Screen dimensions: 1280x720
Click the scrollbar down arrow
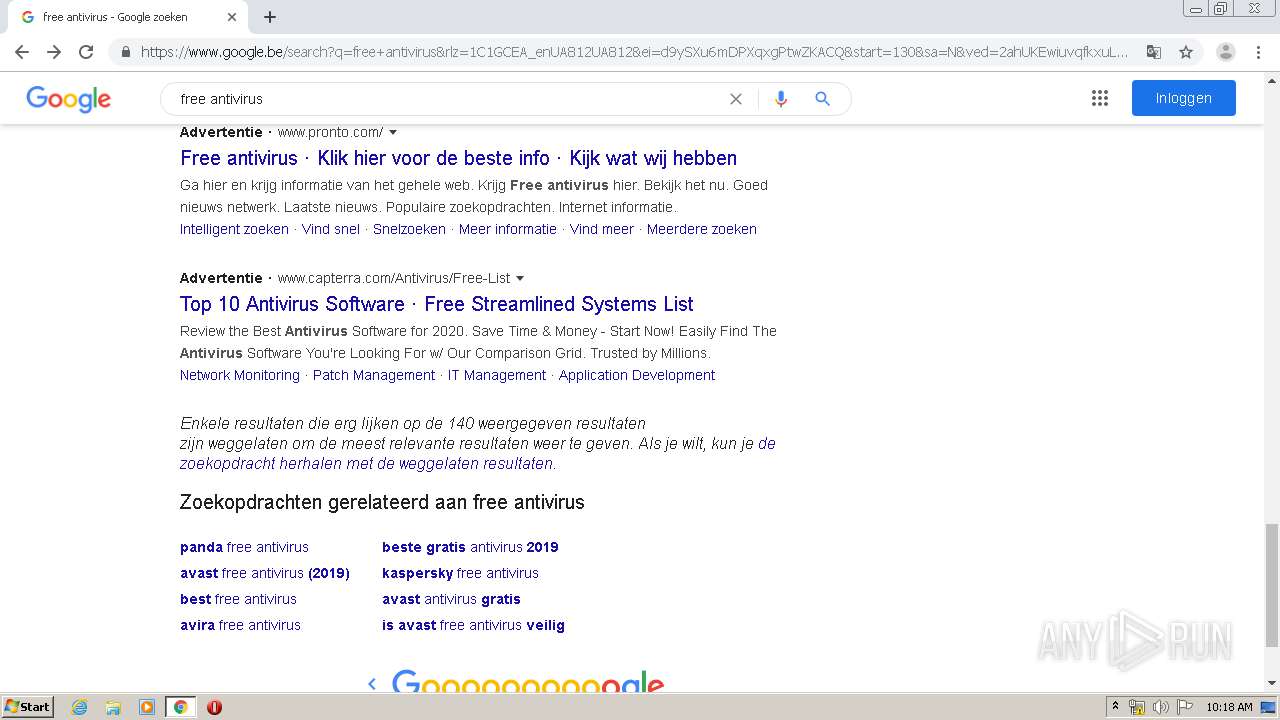click(1272, 684)
